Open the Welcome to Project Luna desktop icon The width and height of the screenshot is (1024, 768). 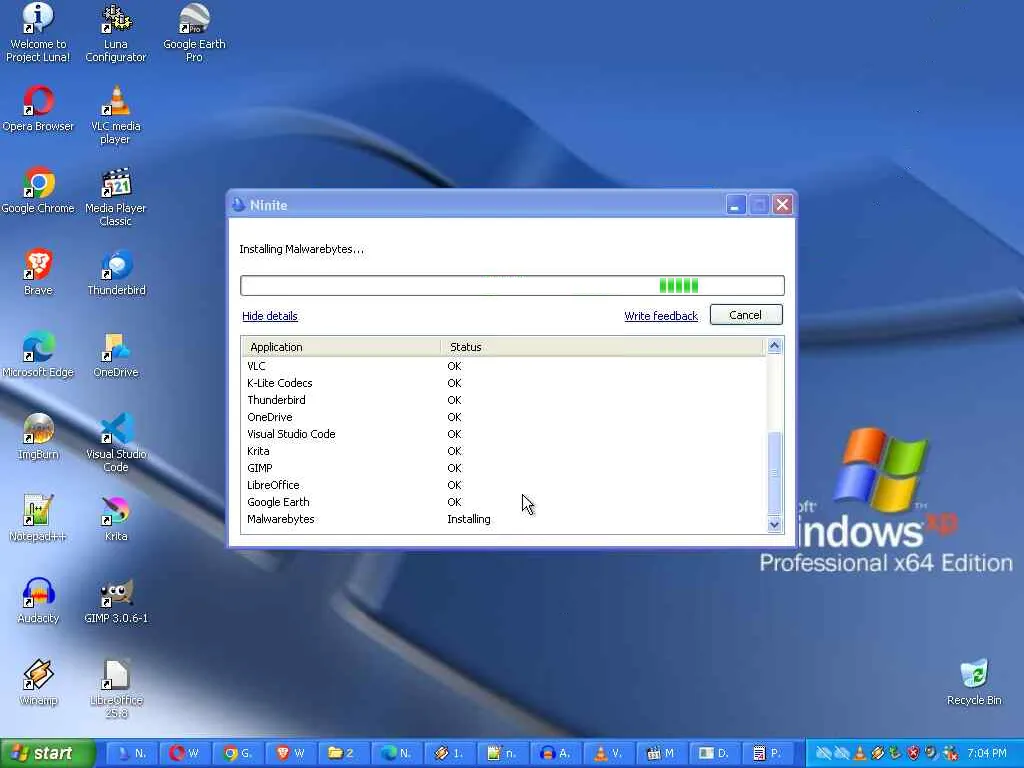(38, 33)
